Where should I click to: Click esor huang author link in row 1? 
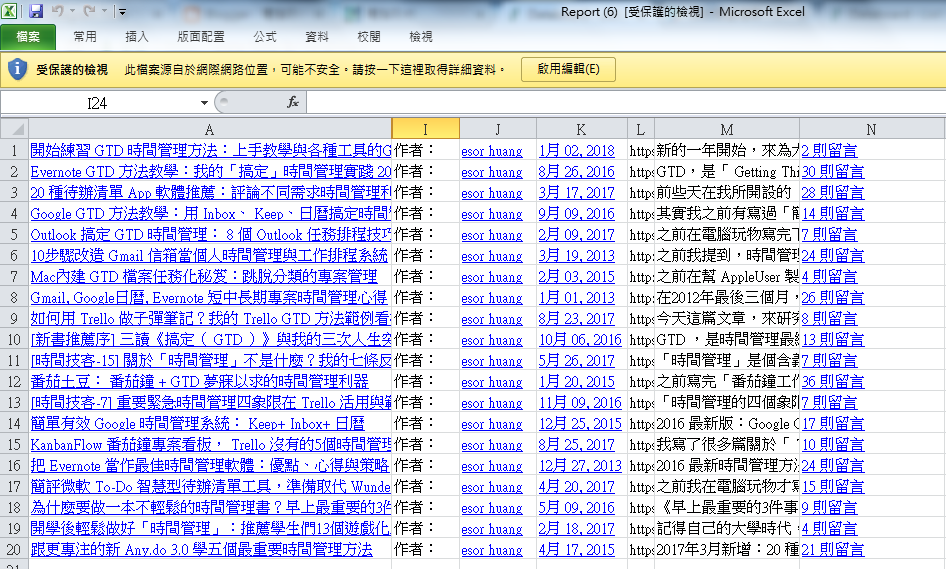point(492,151)
